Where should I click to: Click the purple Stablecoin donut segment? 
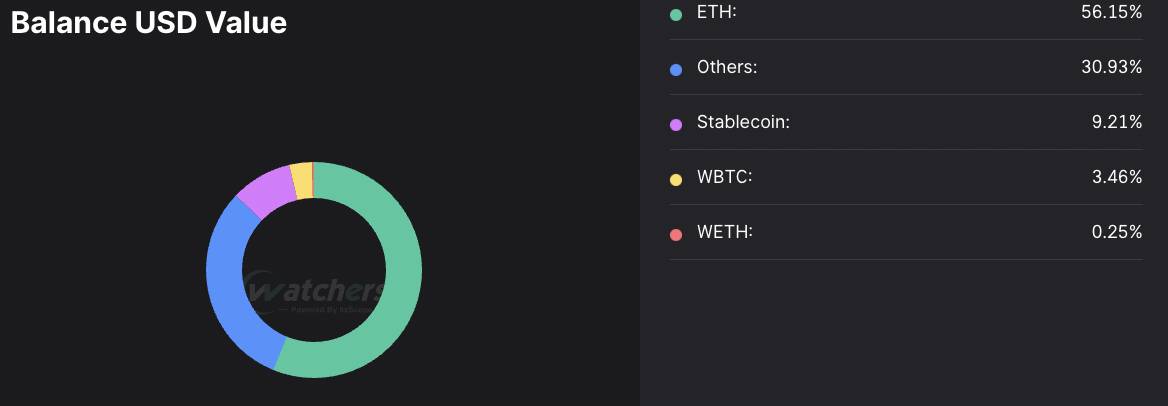click(264, 189)
